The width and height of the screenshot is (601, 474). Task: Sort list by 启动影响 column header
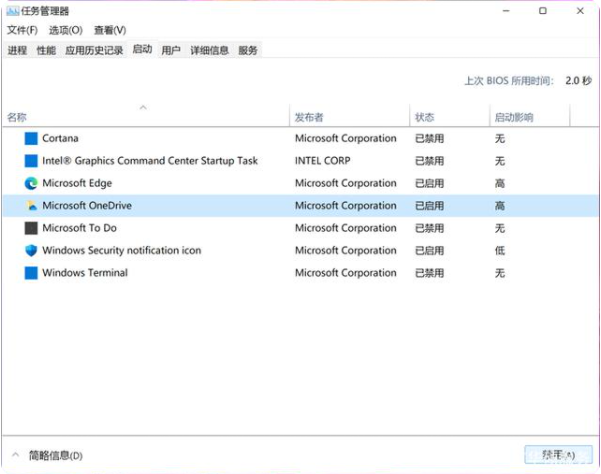point(514,117)
